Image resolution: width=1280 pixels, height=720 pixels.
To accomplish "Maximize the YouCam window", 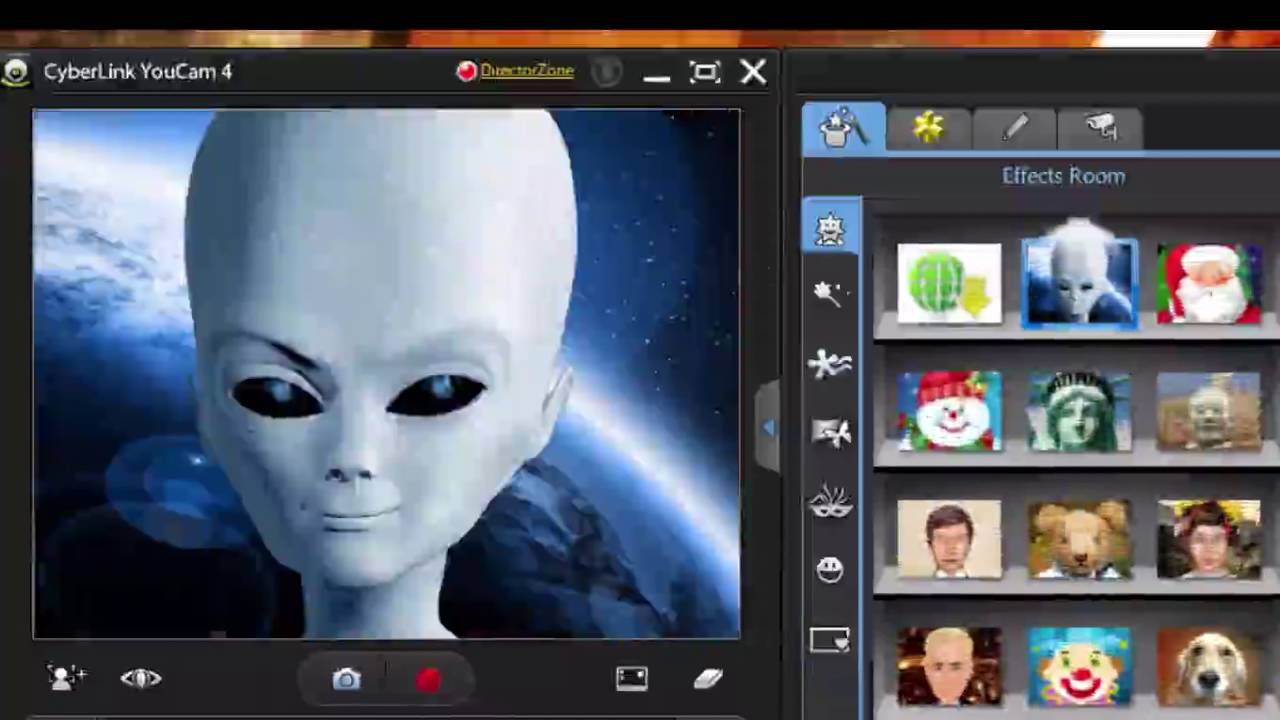I will (x=705, y=72).
